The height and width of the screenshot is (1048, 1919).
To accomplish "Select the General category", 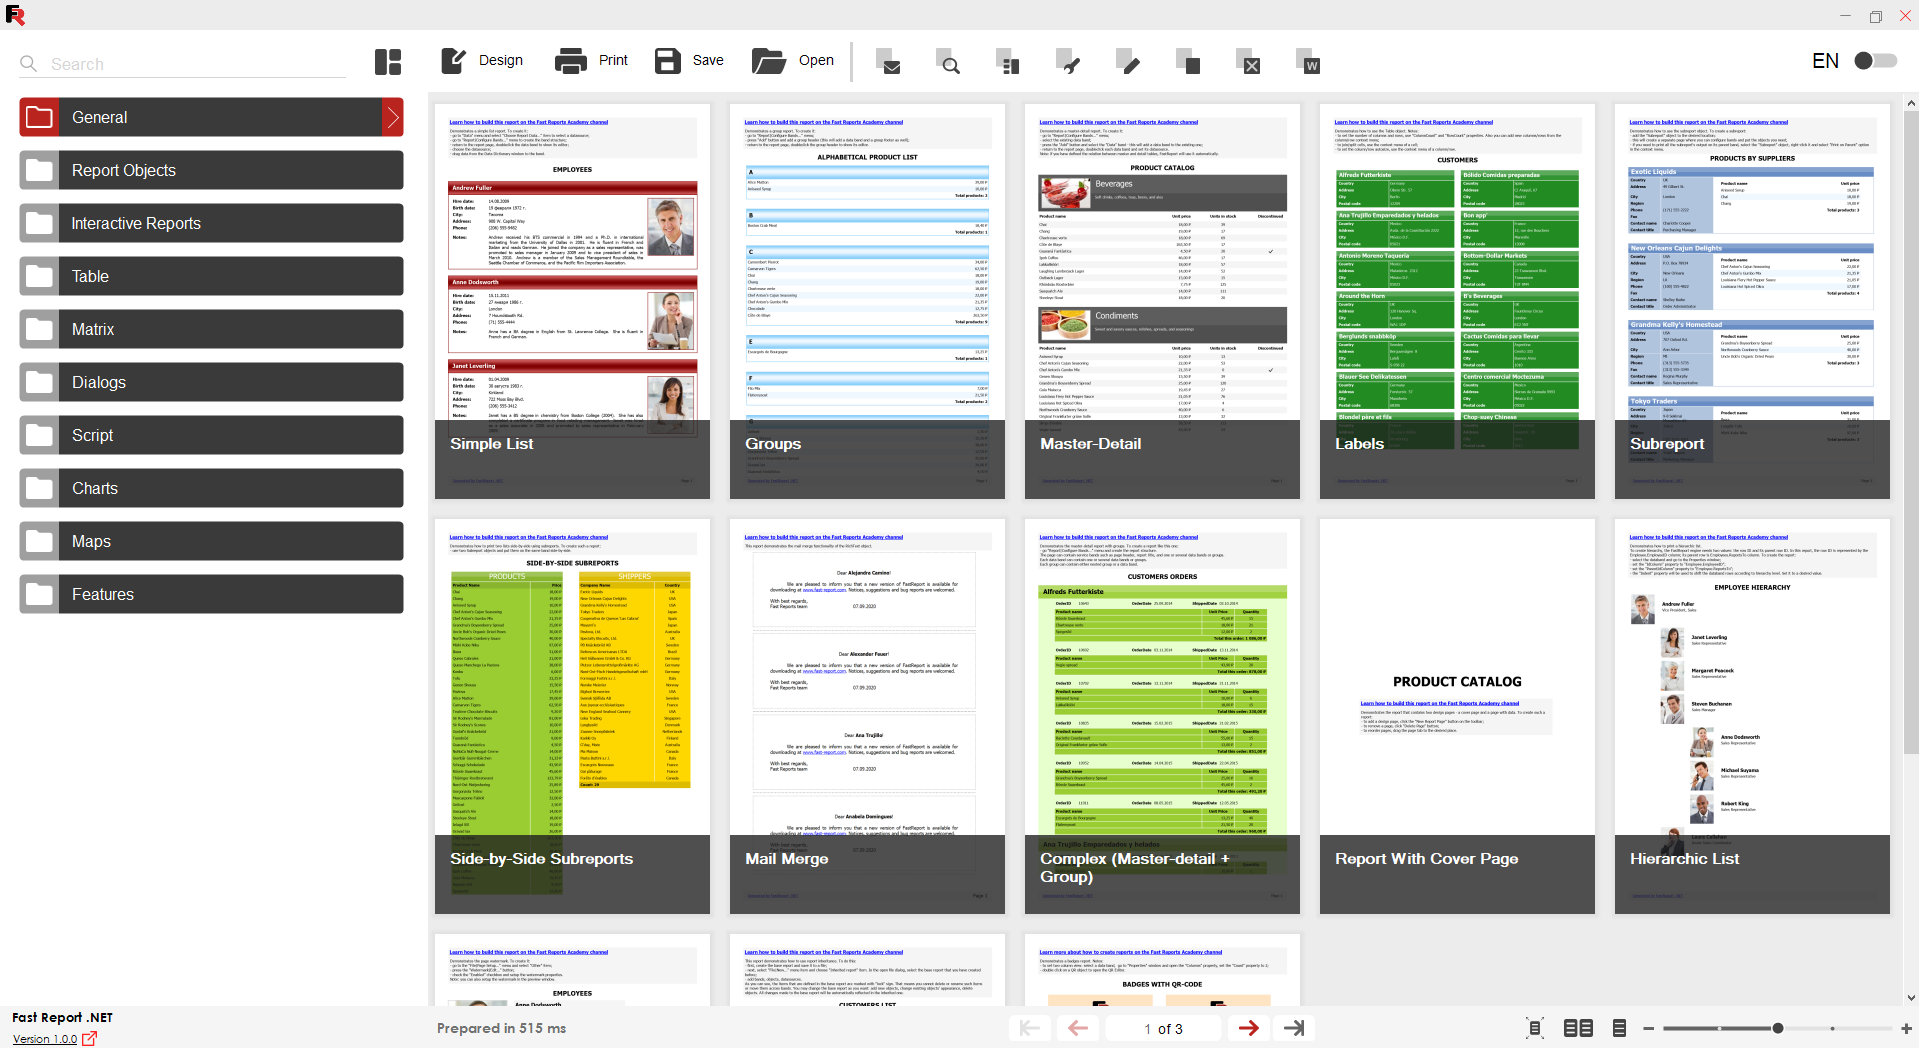I will click(x=211, y=117).
